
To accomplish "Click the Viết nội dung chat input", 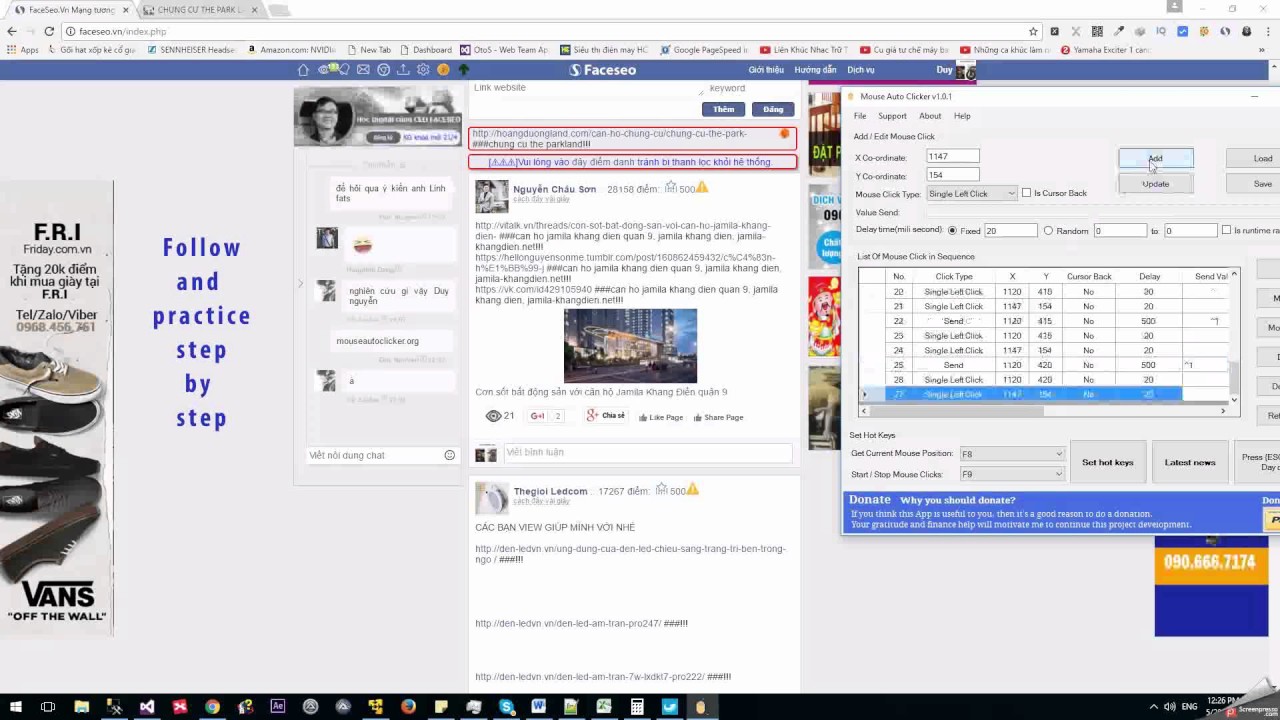I will click(x=374, y=455).
